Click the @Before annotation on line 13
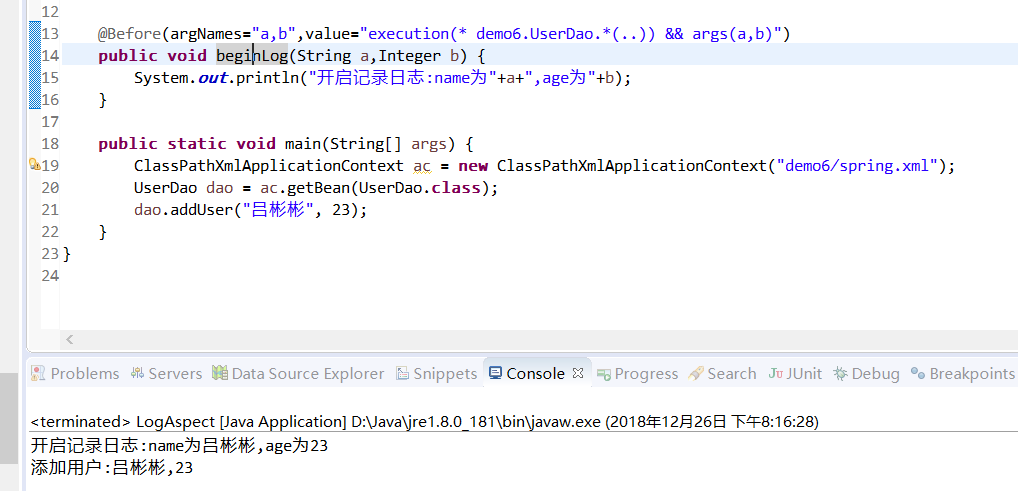Viewport: 1018px width, 491px height. 130,33
